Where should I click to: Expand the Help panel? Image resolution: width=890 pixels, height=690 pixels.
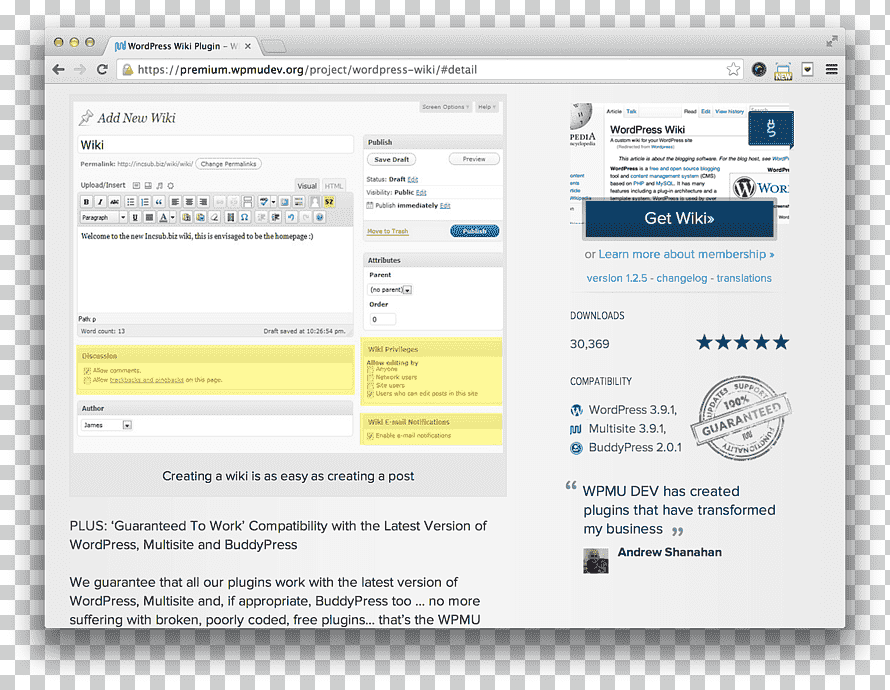[x=486, y=107]
